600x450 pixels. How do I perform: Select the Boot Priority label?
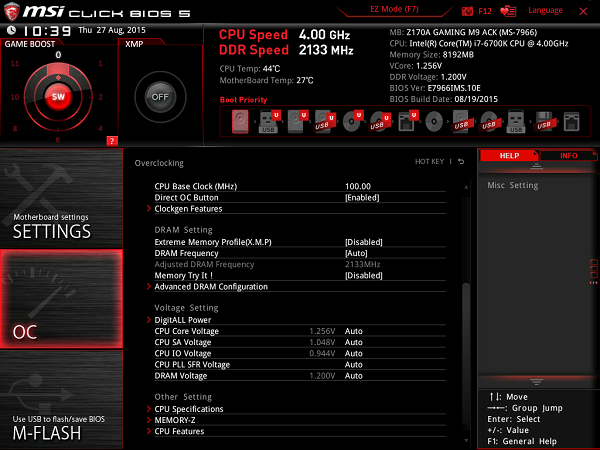click(x=243, y=100)
